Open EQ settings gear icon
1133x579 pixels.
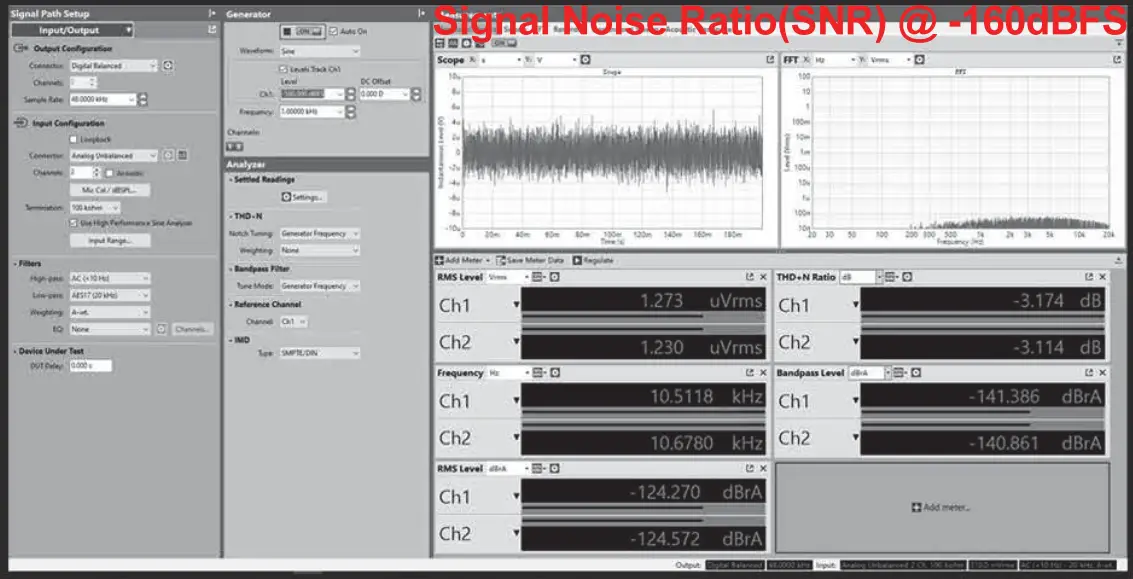pyautogui.click(x=162, y=329)
